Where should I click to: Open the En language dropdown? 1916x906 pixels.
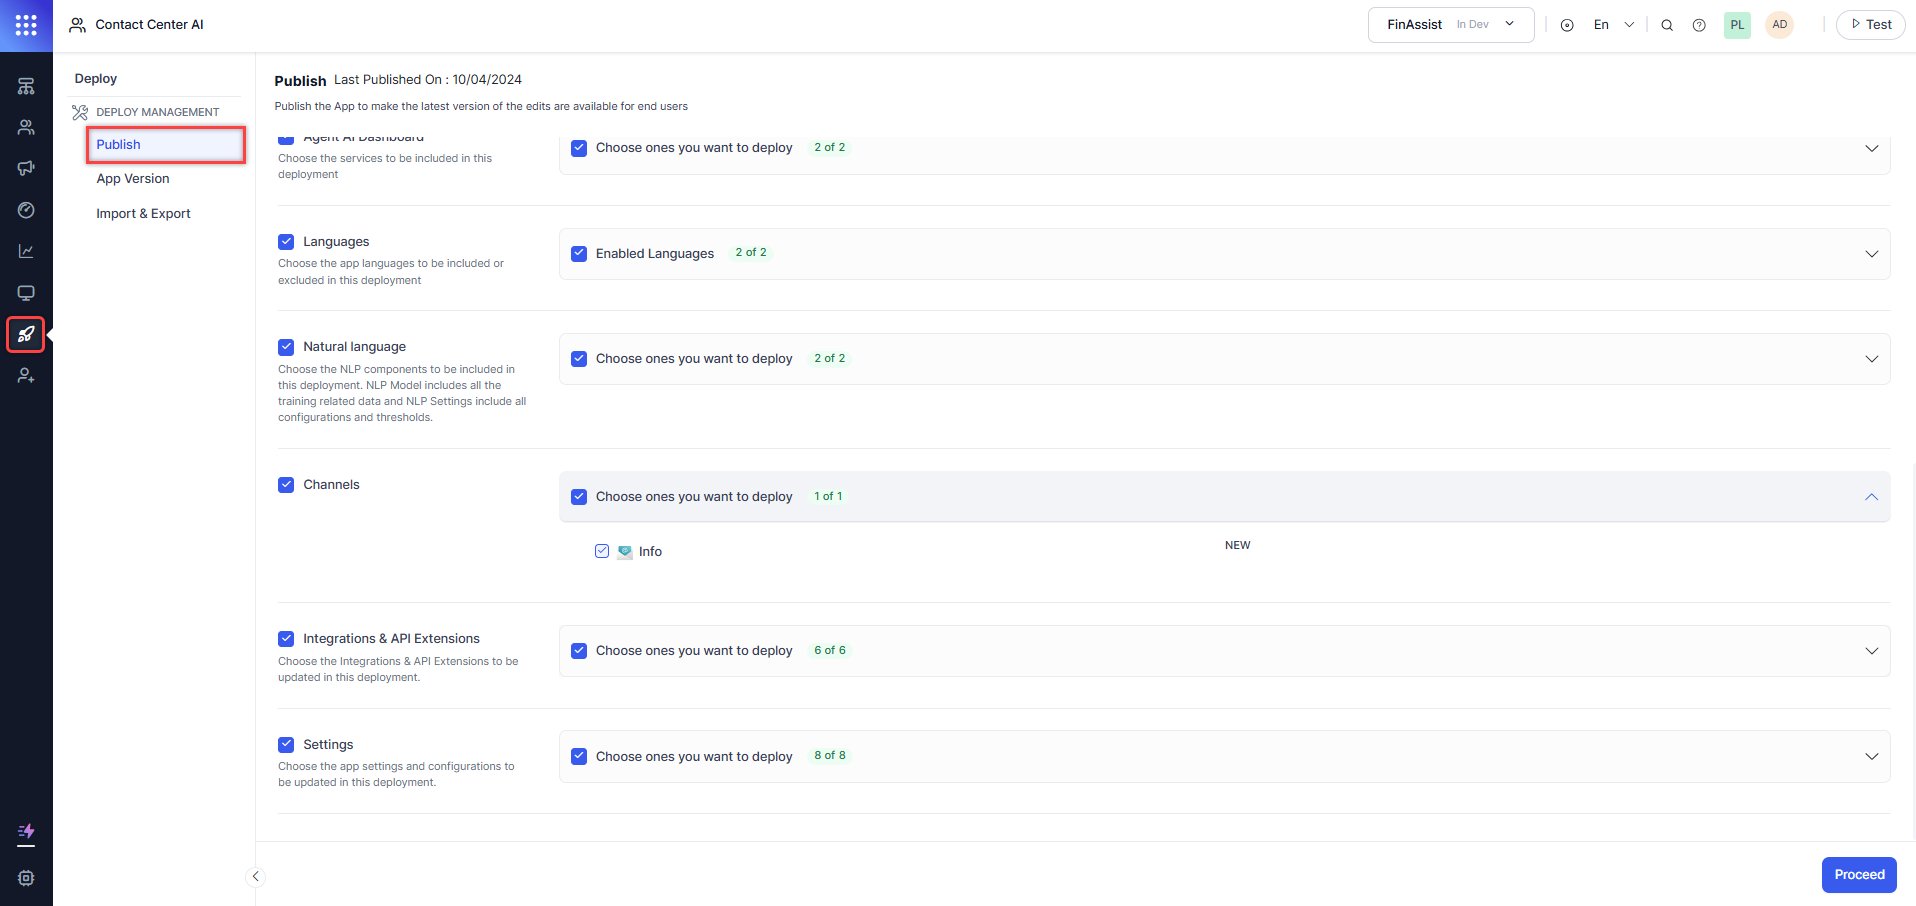tap(1614, 25)
